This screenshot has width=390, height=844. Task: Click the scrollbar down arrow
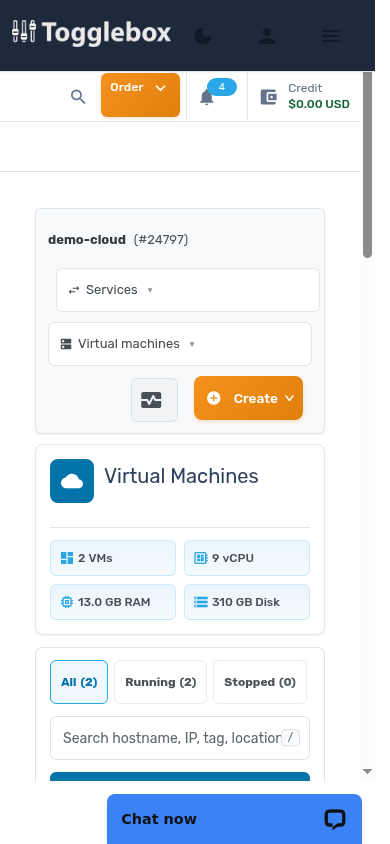click(367, 771)
